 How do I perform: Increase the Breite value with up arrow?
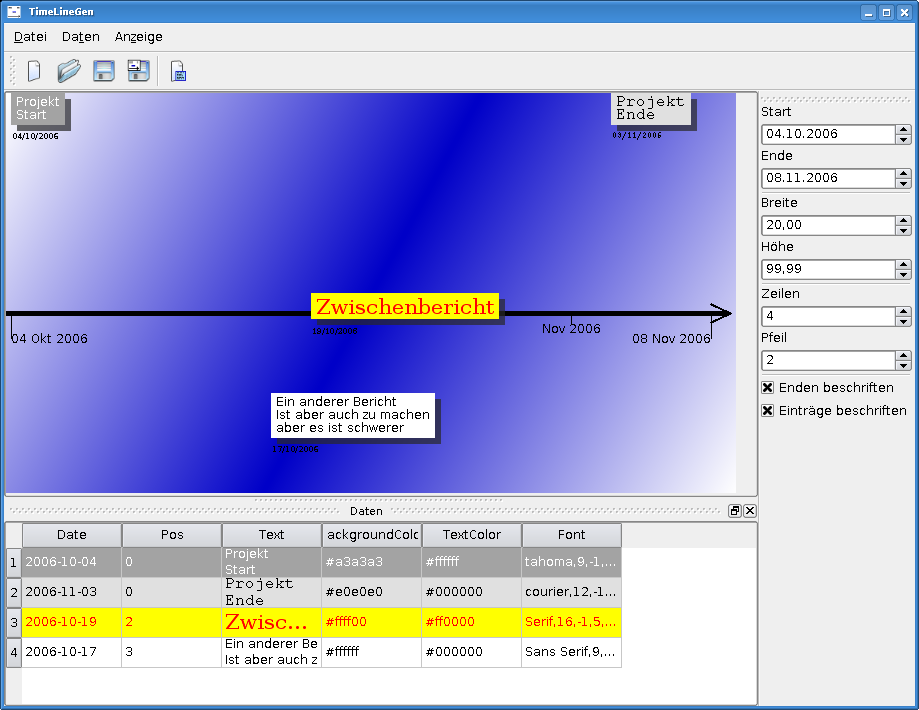903,220
